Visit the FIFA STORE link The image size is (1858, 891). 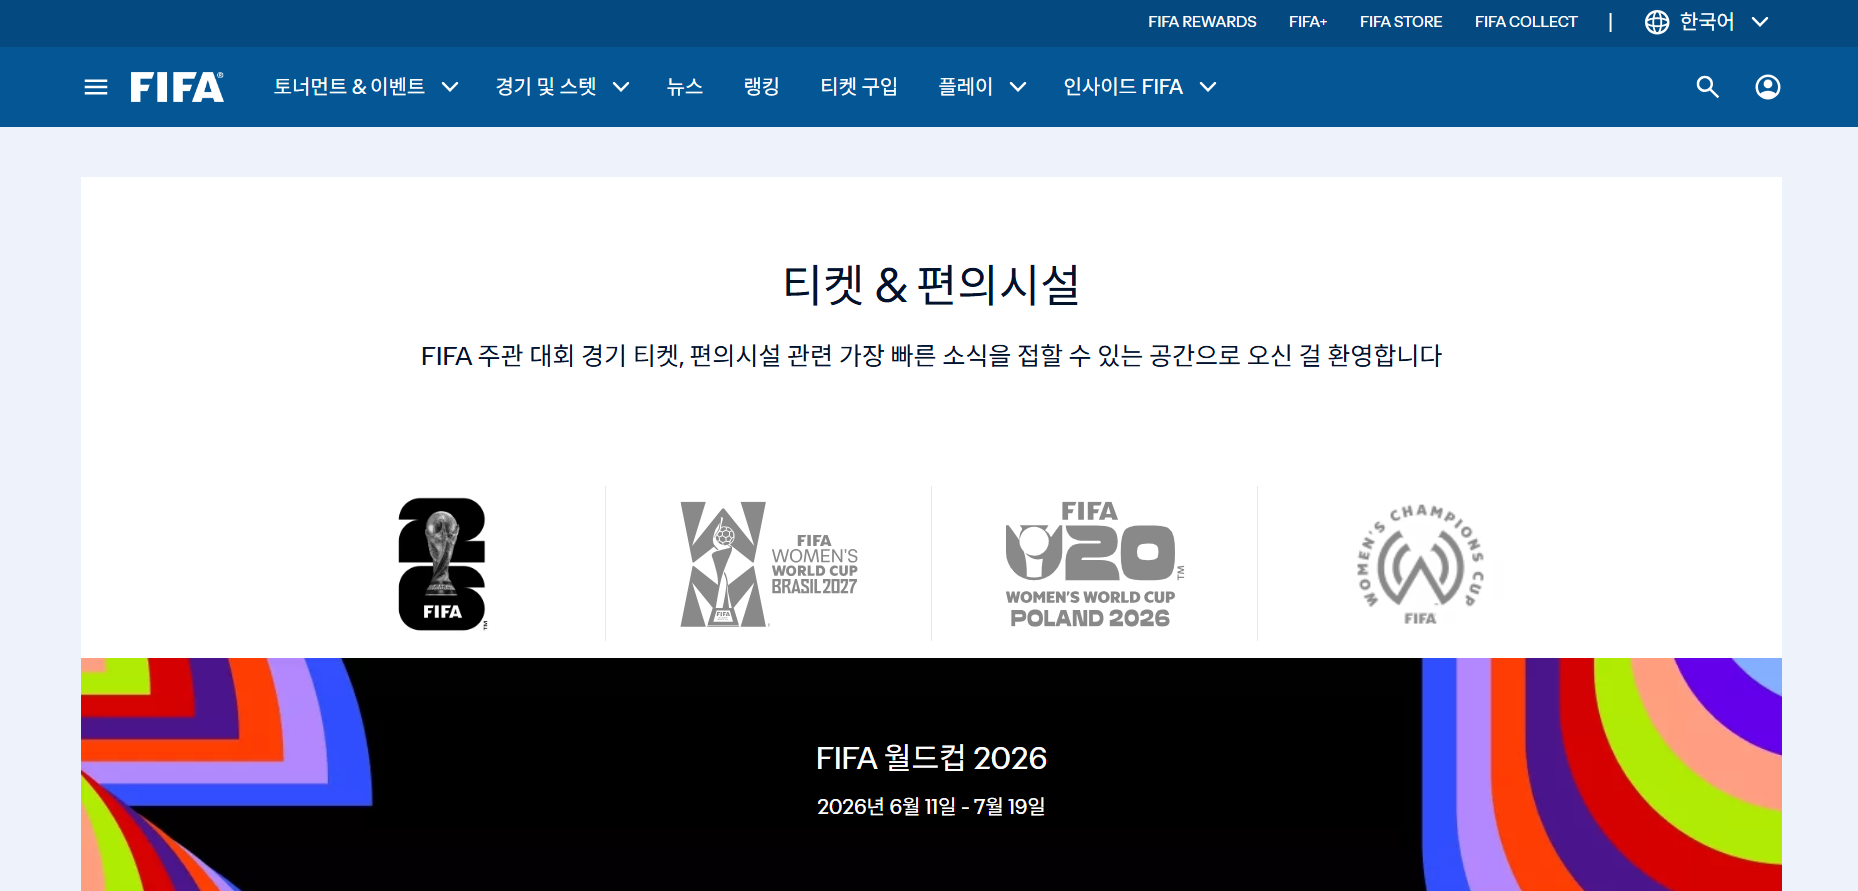click(x=1401, y=22)
